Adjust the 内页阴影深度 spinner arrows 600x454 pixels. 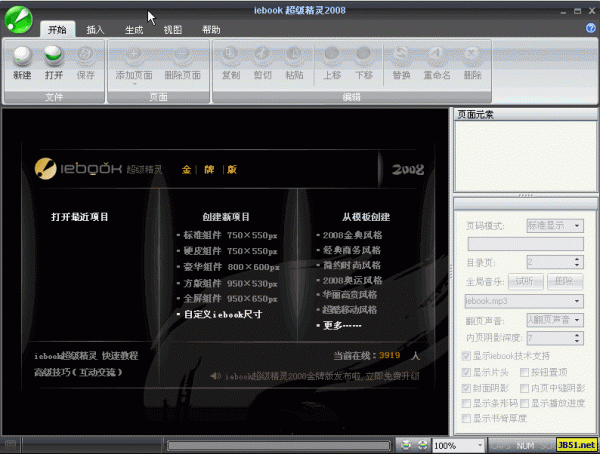(x=577, y=338)
